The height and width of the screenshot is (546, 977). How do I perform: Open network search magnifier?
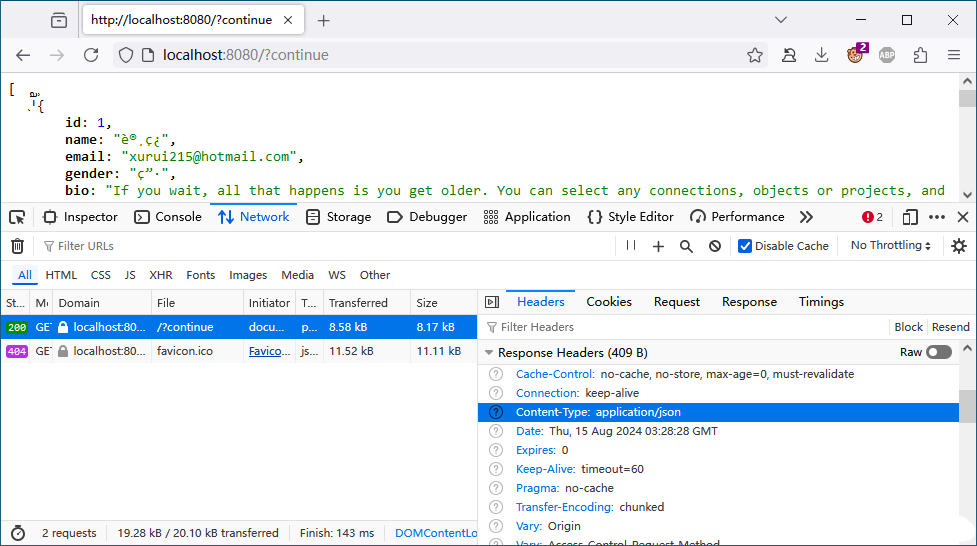[686, 246]
